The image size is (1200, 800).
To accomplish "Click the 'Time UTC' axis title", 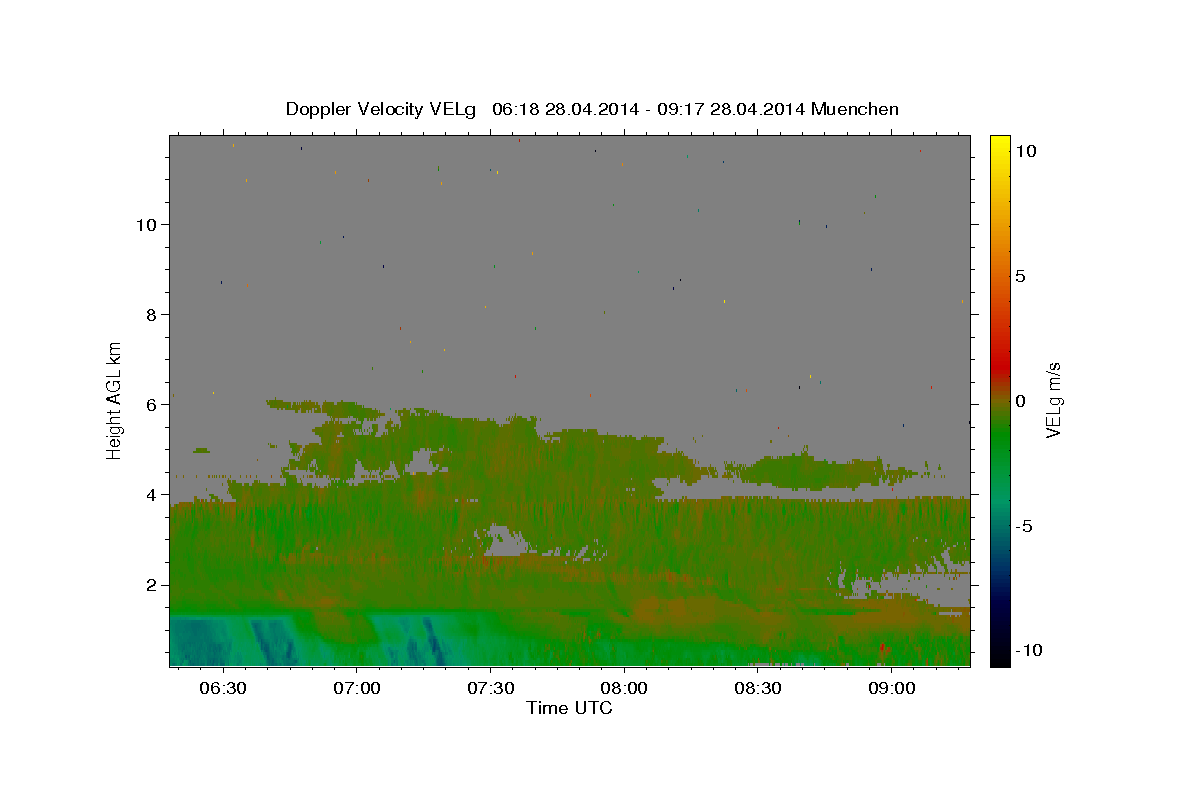I will coord(569,708).
